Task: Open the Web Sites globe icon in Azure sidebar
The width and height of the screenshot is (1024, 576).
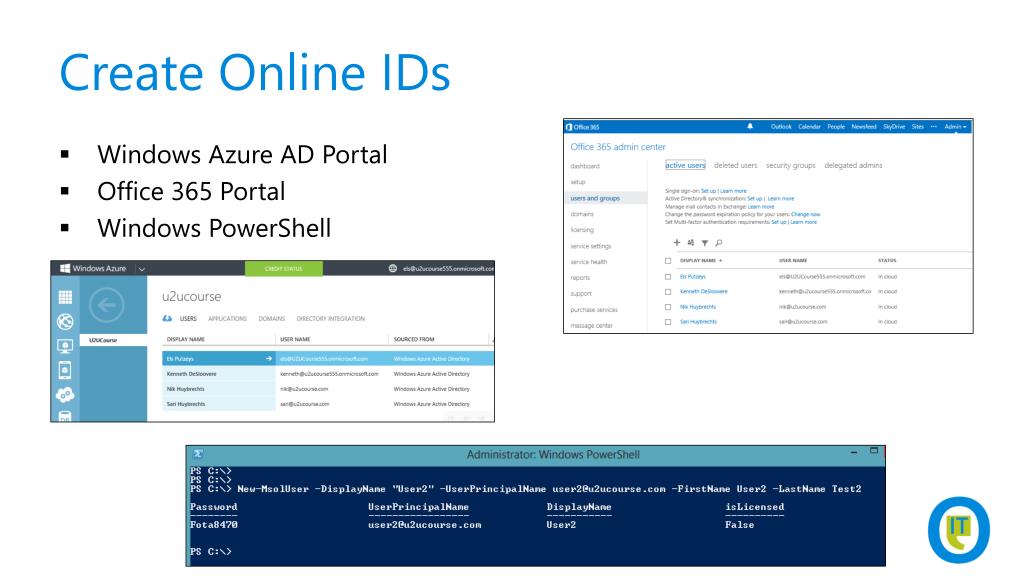Action: 65,321
